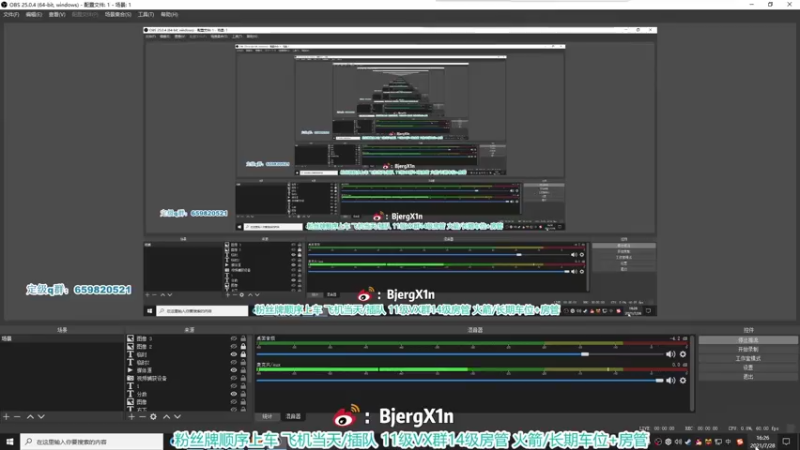
Task: Open source properties via the sources gear icon
Action: tap(153, 417)
